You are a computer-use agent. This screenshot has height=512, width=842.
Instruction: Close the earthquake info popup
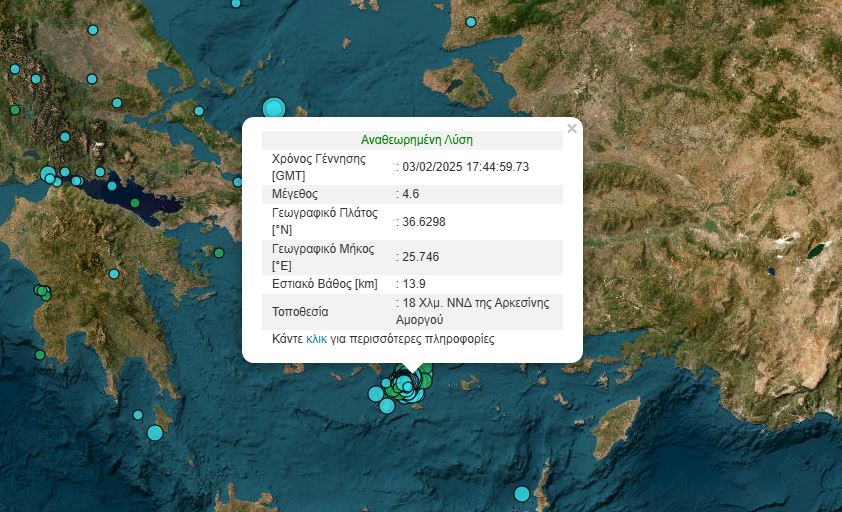click(572, 128)
